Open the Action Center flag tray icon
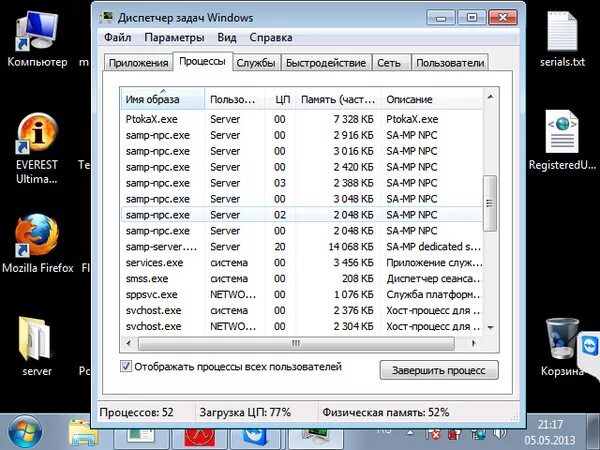The width and height of the screenshot is (600, 450). click(435, 434)
